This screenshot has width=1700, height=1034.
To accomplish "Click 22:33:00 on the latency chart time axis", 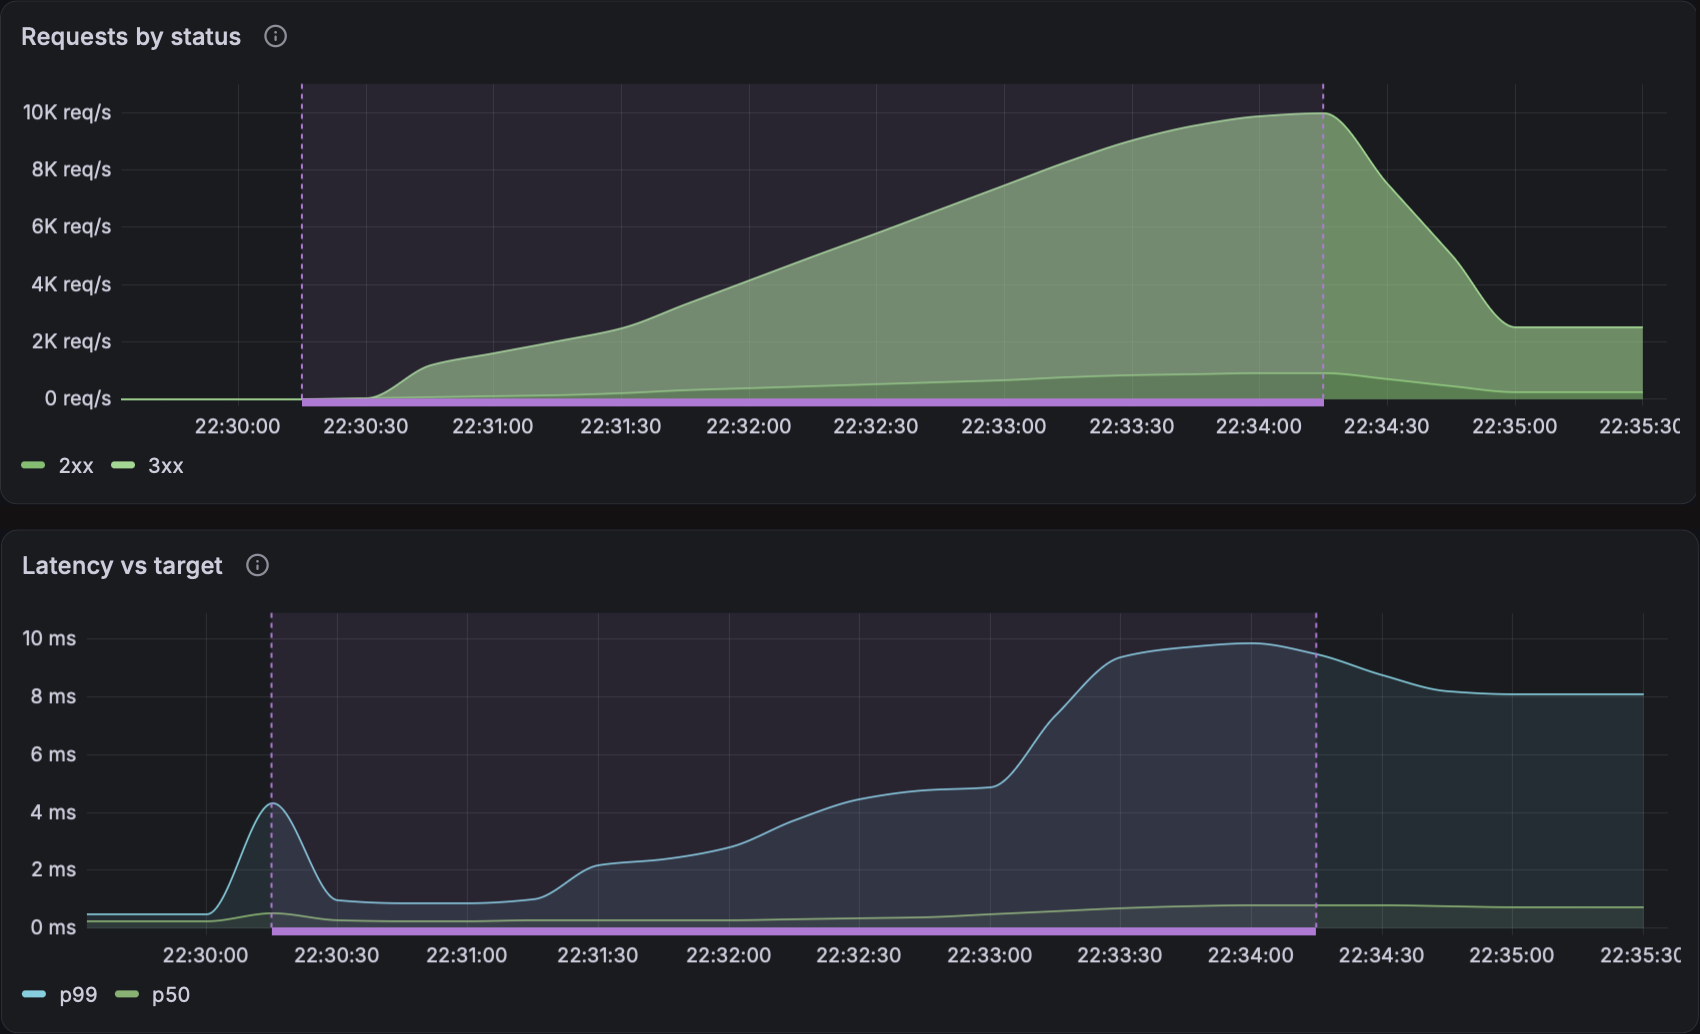I will click(x=990, y=956).
